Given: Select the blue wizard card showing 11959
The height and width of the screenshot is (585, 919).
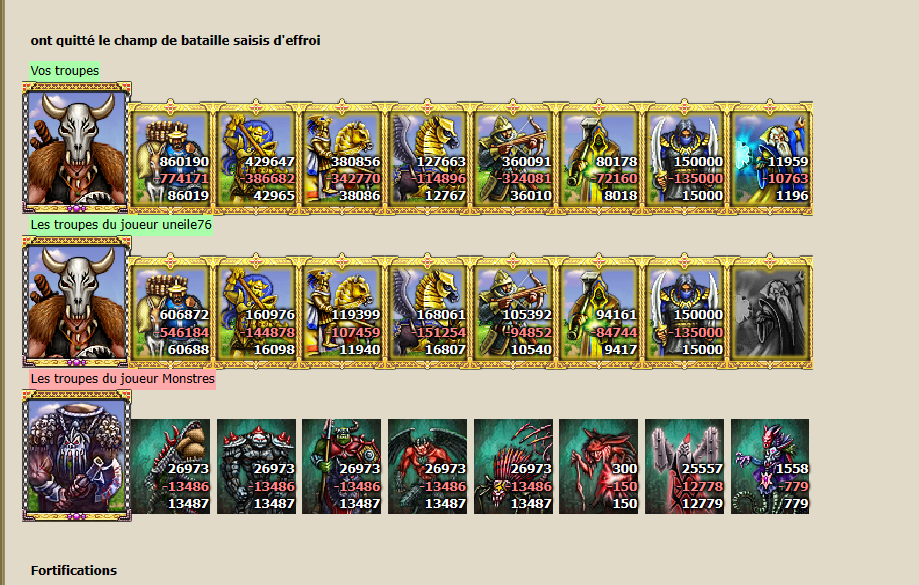Looking at the screenshot, I should (x=770, y=158).
